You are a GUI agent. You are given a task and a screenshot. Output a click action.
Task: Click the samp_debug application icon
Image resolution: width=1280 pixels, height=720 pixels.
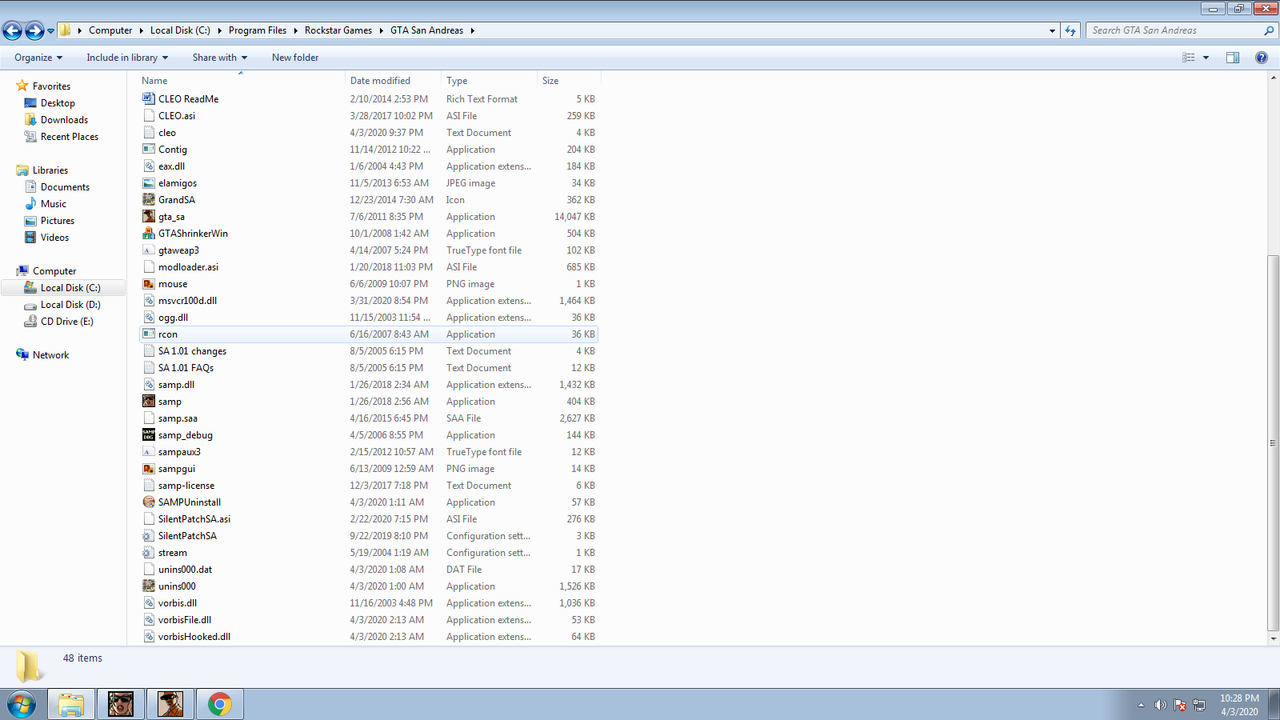149,435
